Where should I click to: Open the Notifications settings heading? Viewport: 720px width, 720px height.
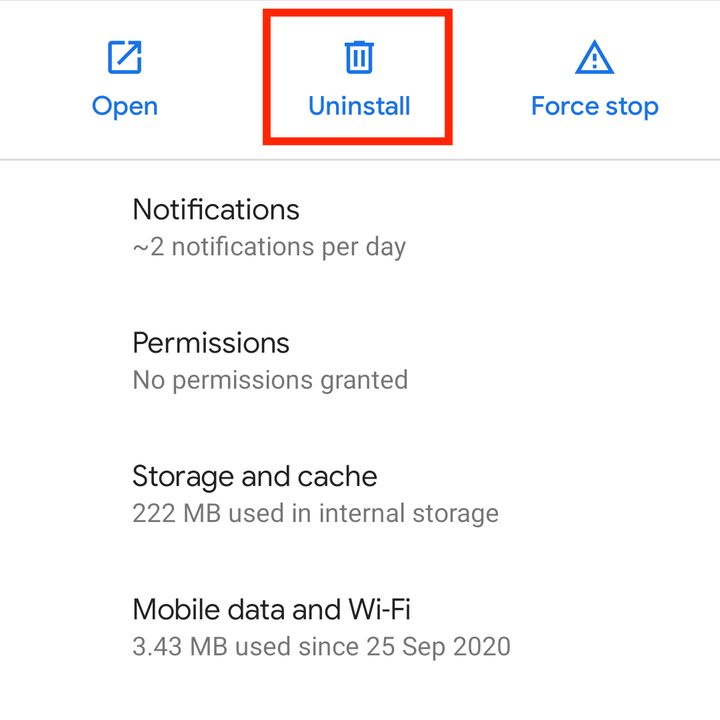pyautogui.click(x=216, y=209)
